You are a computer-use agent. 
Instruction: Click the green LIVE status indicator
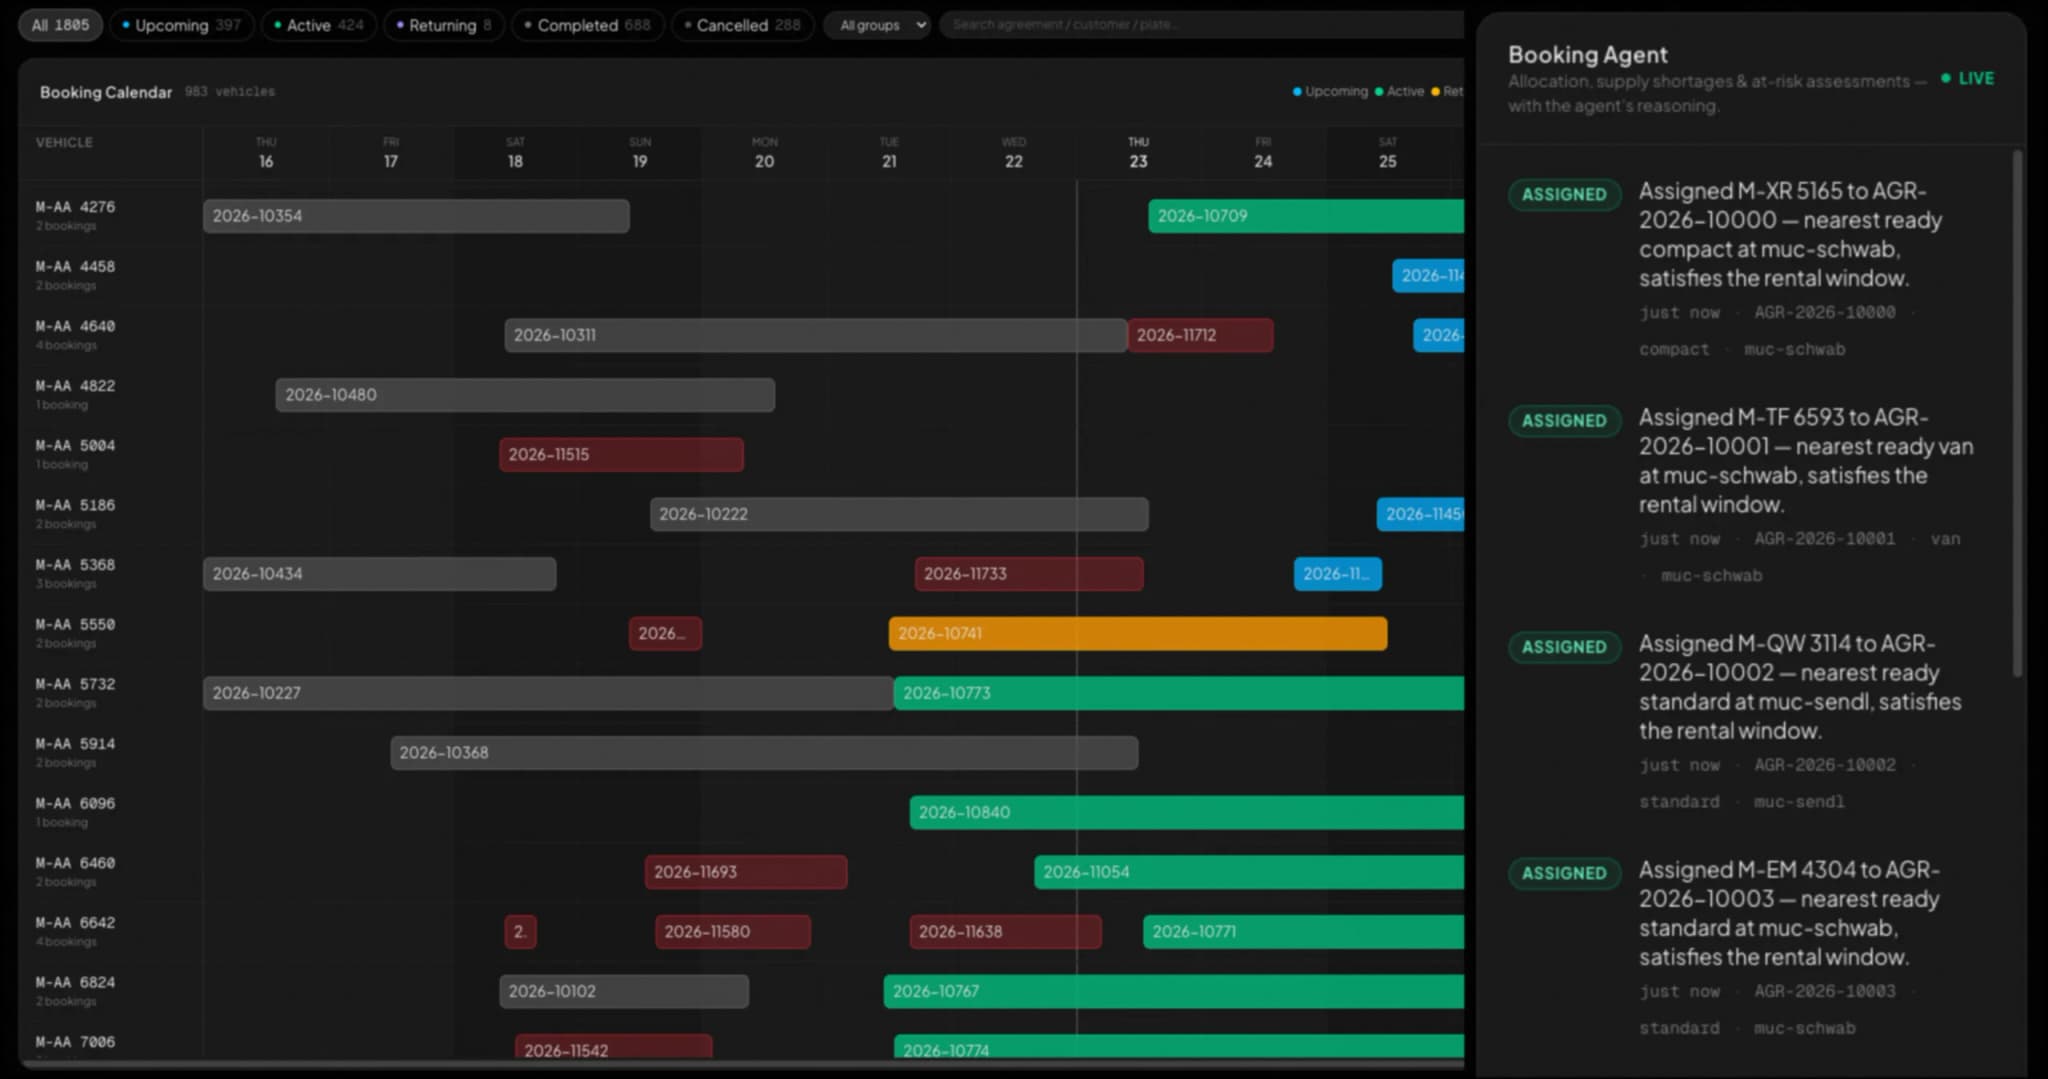[x=1967, y=78]
